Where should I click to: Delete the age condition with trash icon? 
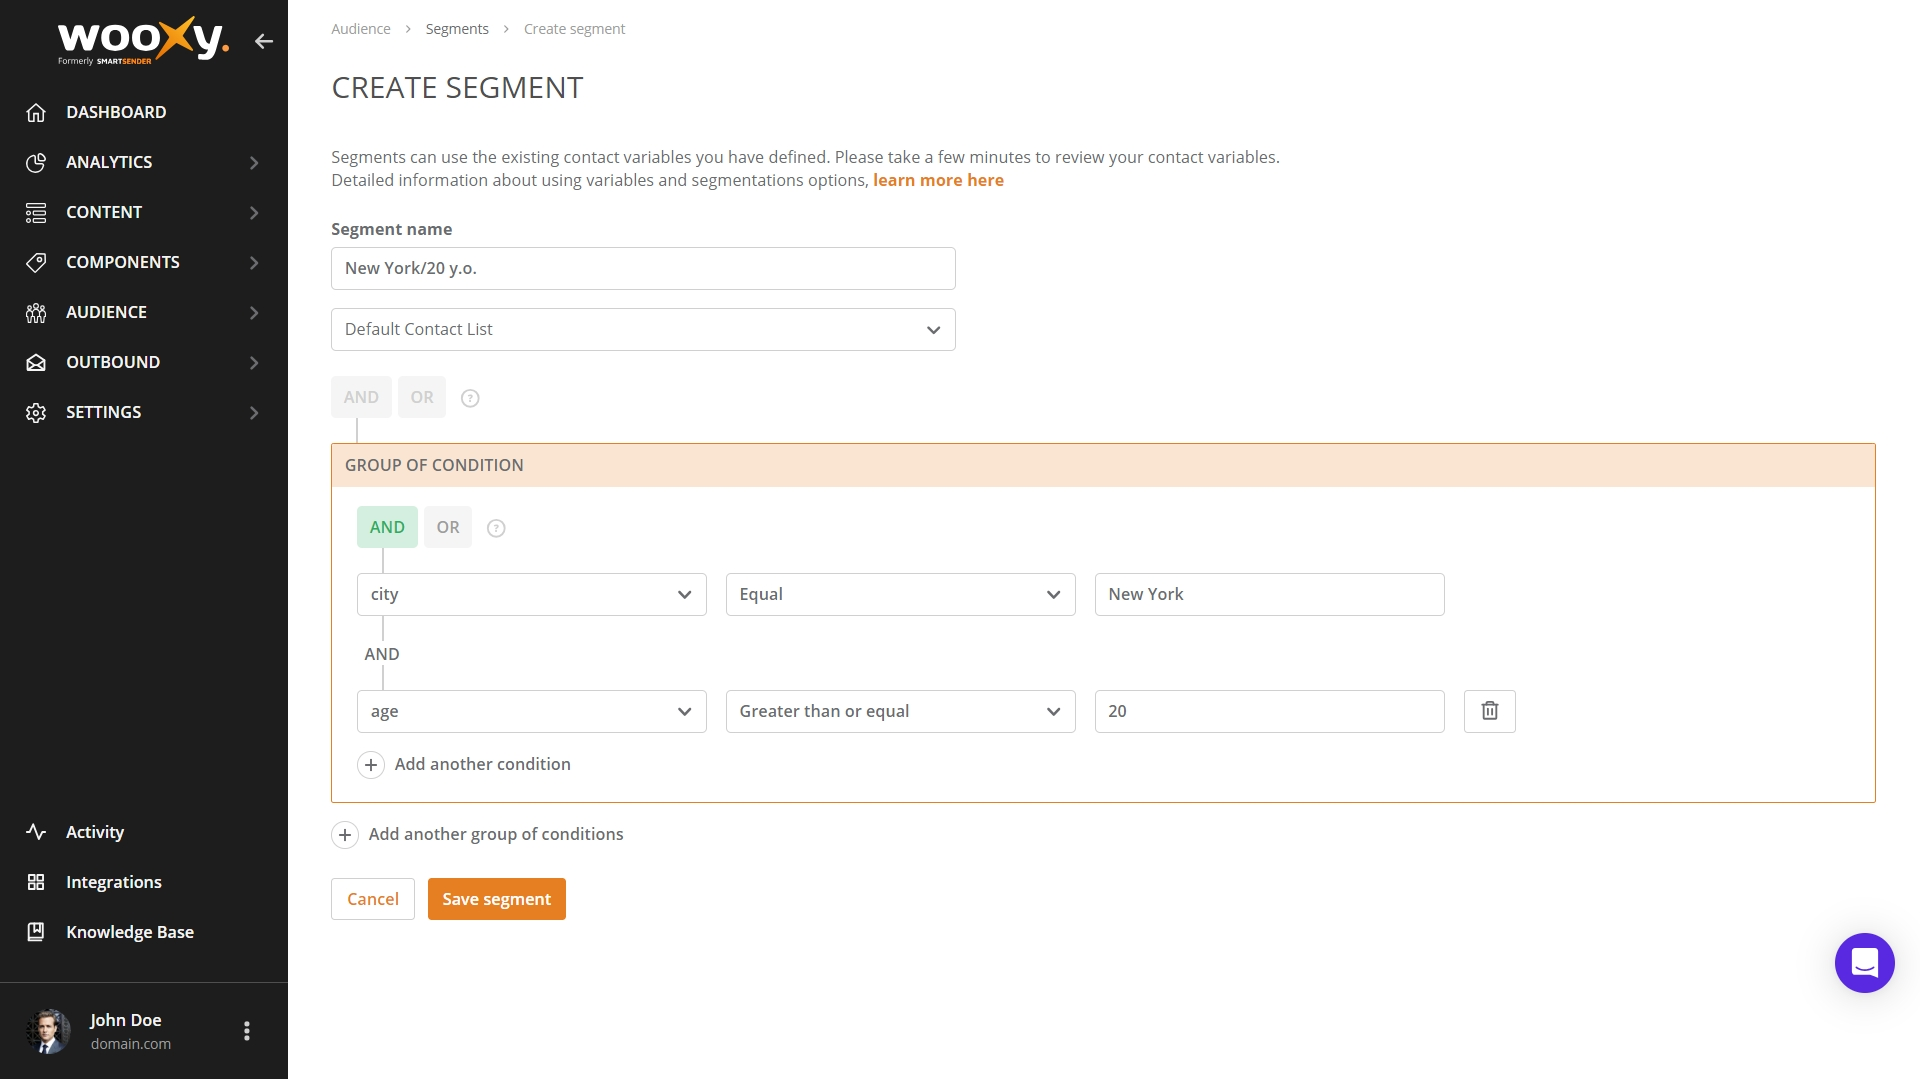click(x=1489, y=710)
